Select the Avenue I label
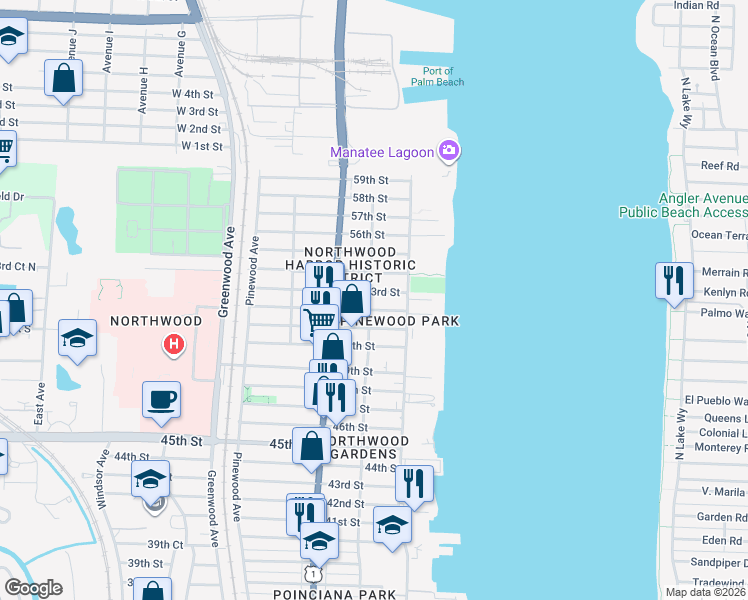The width and height of the screenshot is (748, 600). [108, 52]
